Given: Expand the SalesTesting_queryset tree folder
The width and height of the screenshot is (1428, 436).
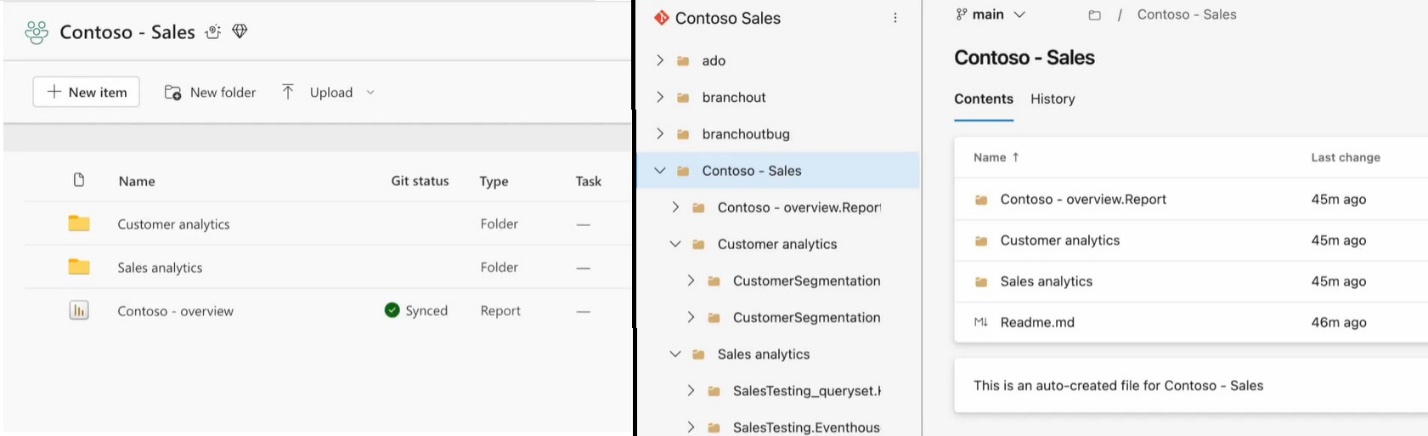Looking at the screenshot, I should [x=691, y=391].
